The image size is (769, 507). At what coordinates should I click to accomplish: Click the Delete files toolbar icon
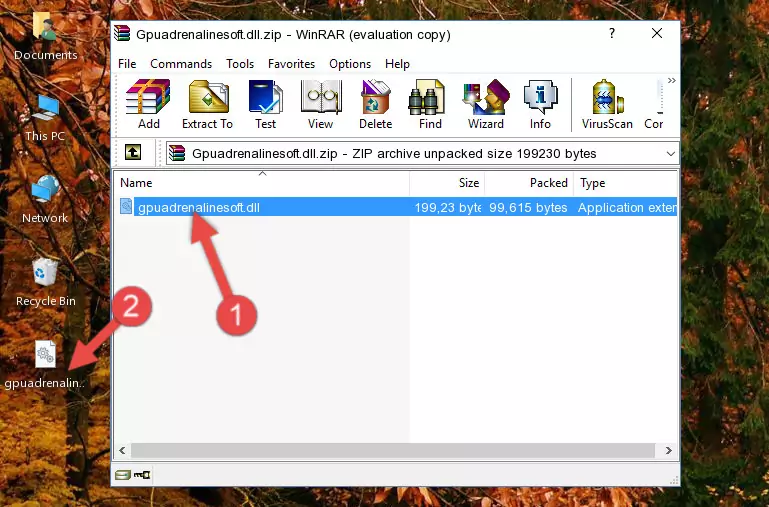[x=376, y=104]
